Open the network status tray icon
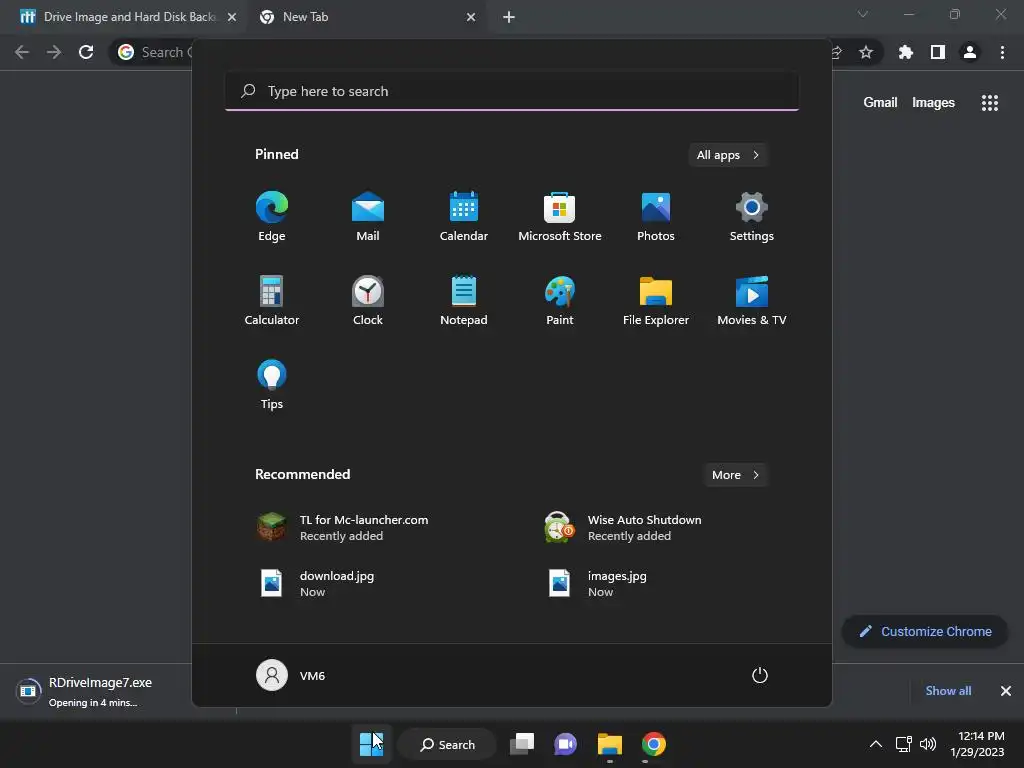The width and height of the screenshot is (1024, 768). pyautogui.click(x=904, y=744)
